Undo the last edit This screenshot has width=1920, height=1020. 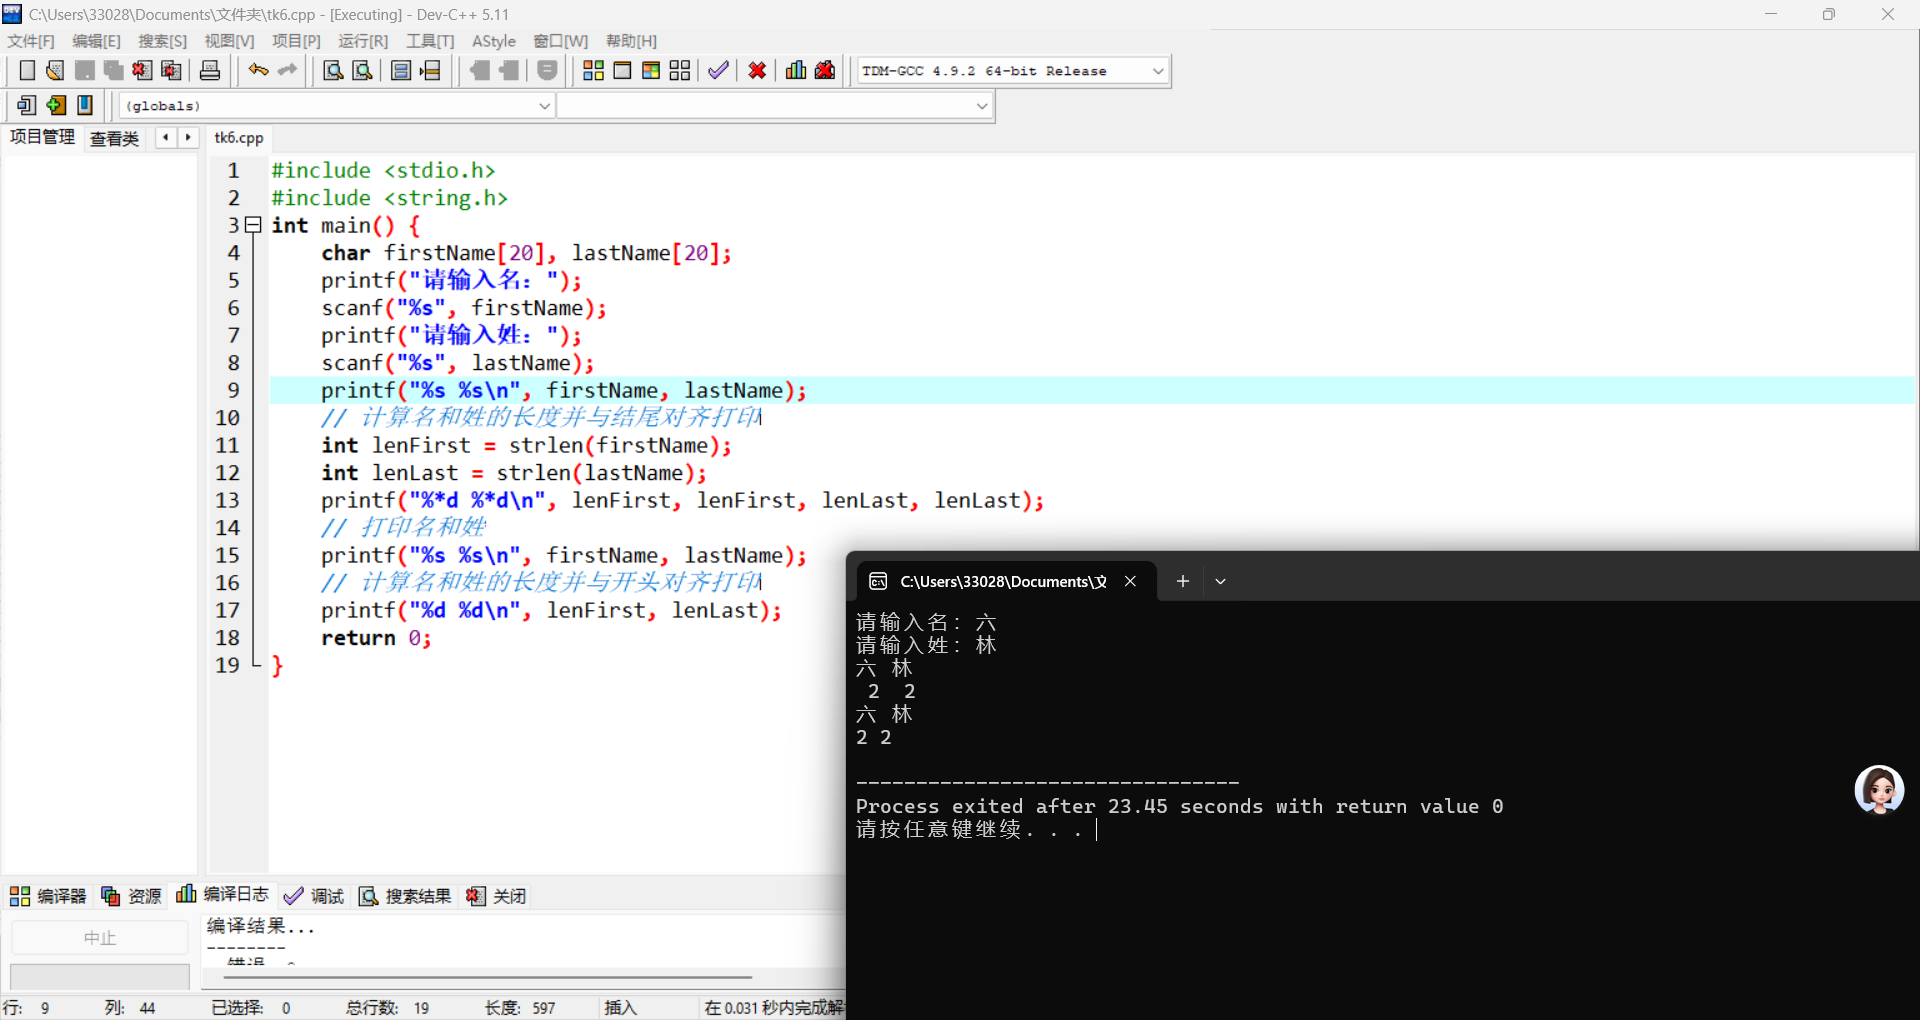point(258,70)
